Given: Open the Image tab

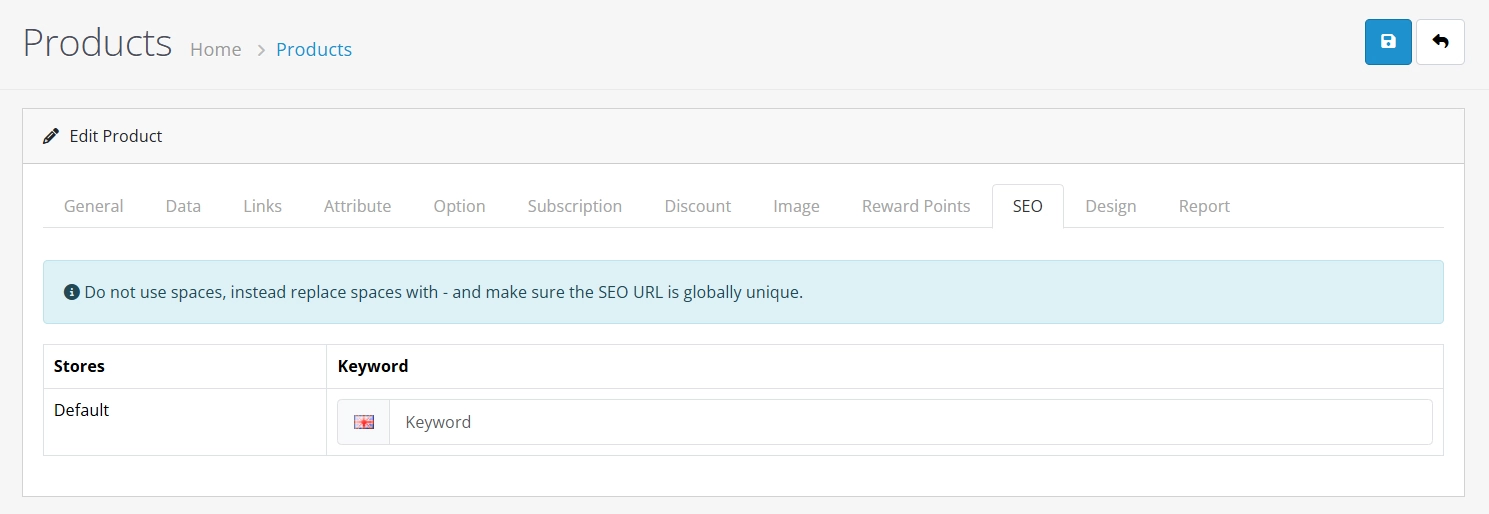Looking at the screenshot, I should (x=797, y=206).
